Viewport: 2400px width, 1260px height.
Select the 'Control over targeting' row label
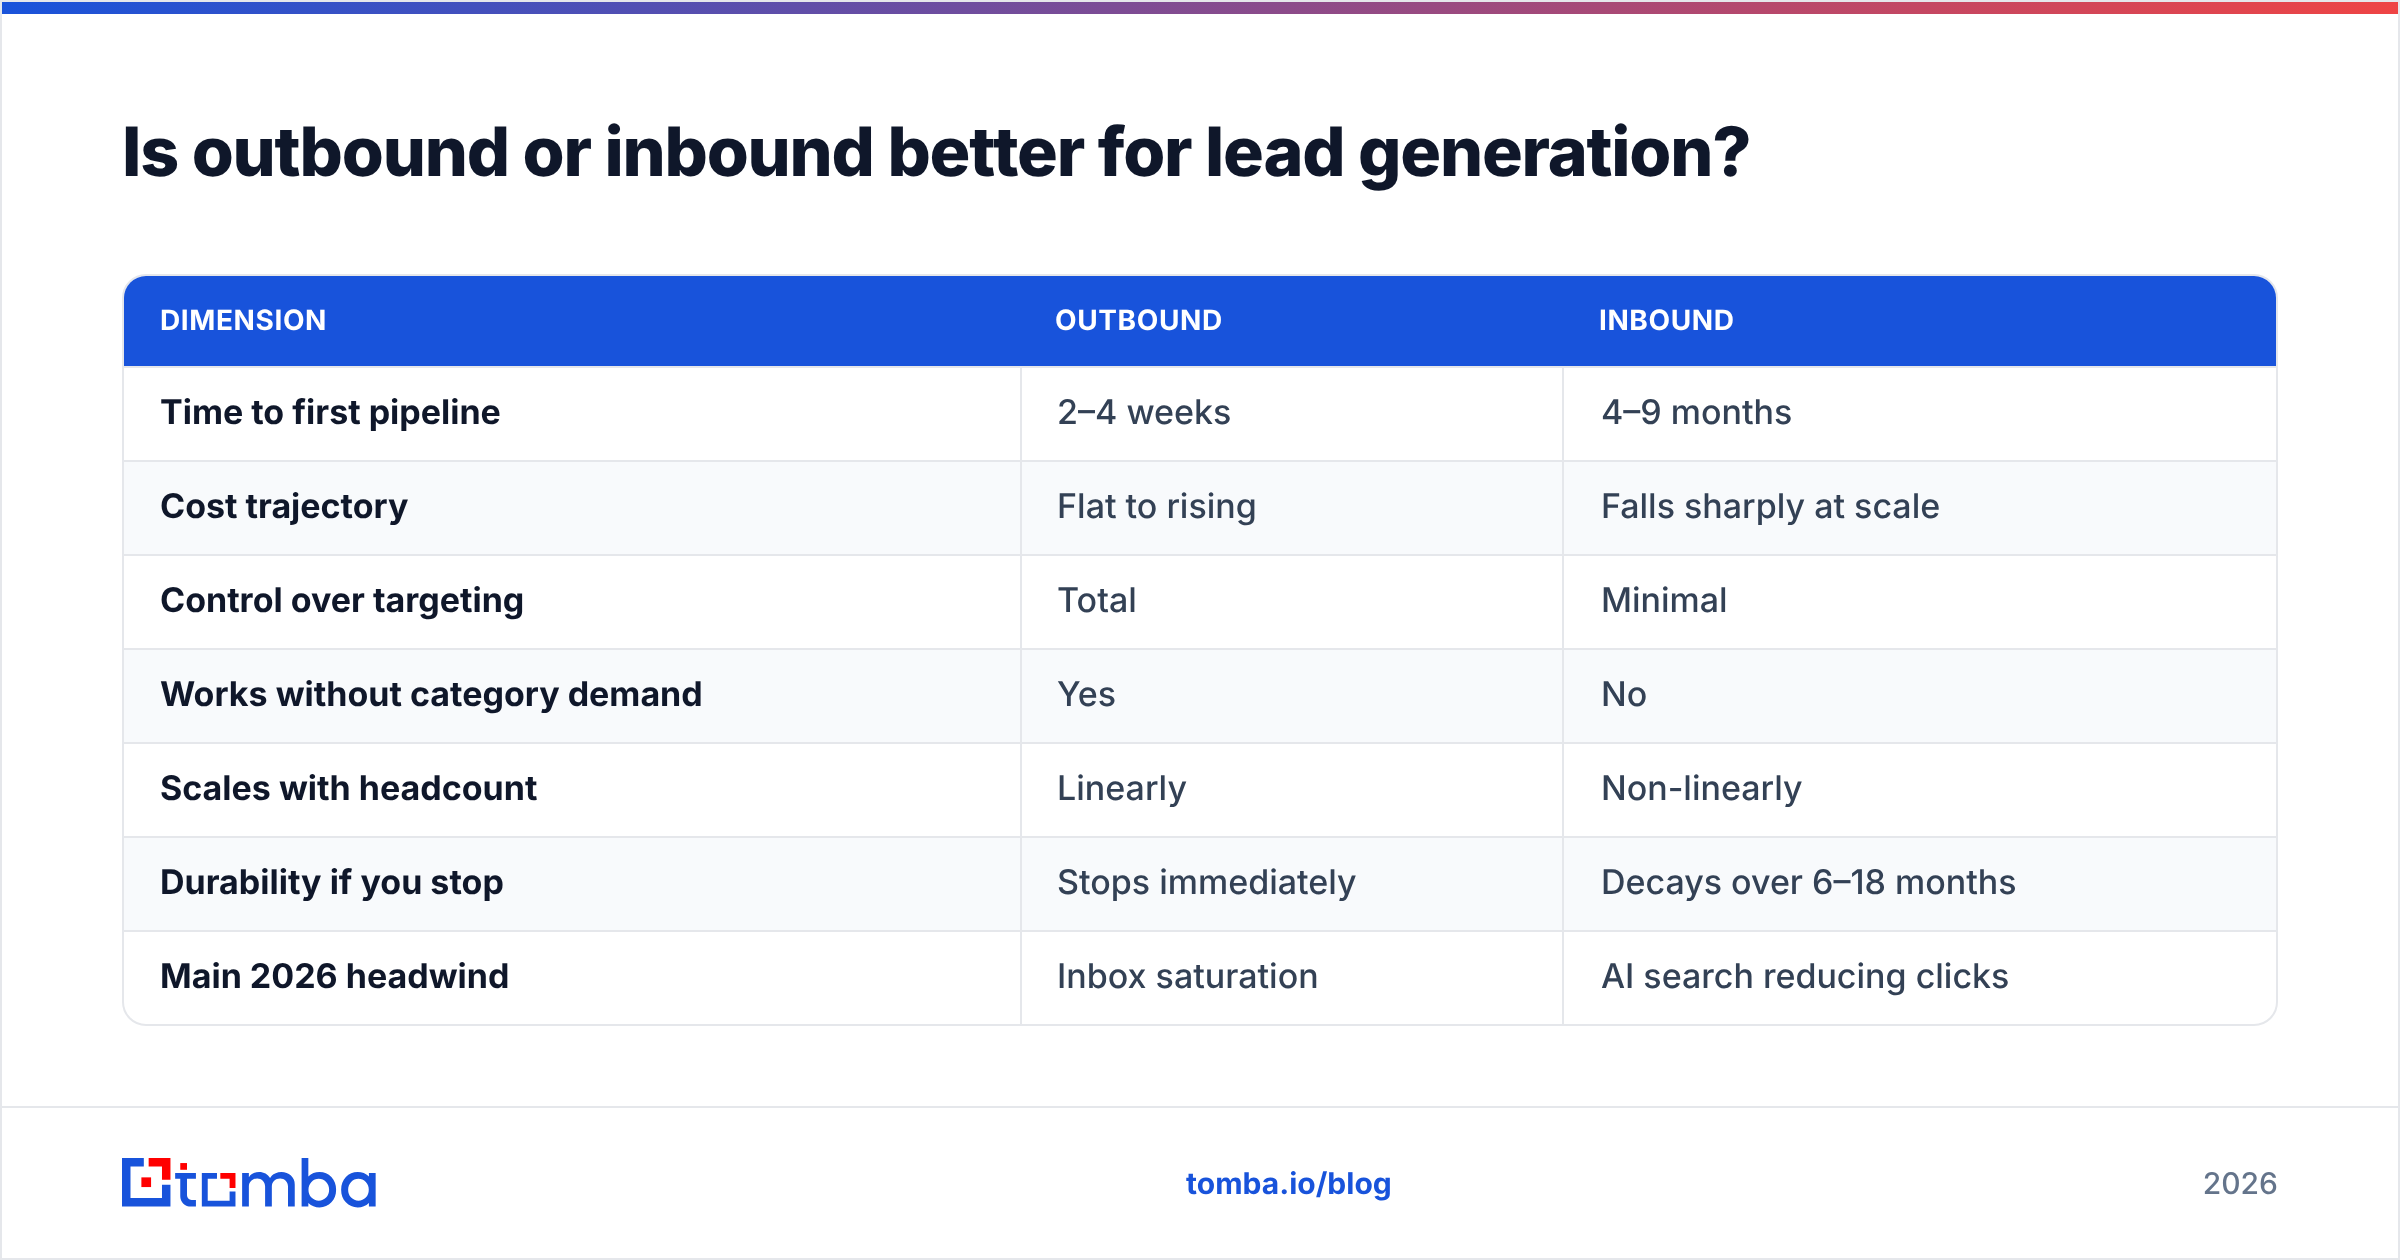[342, 600]
